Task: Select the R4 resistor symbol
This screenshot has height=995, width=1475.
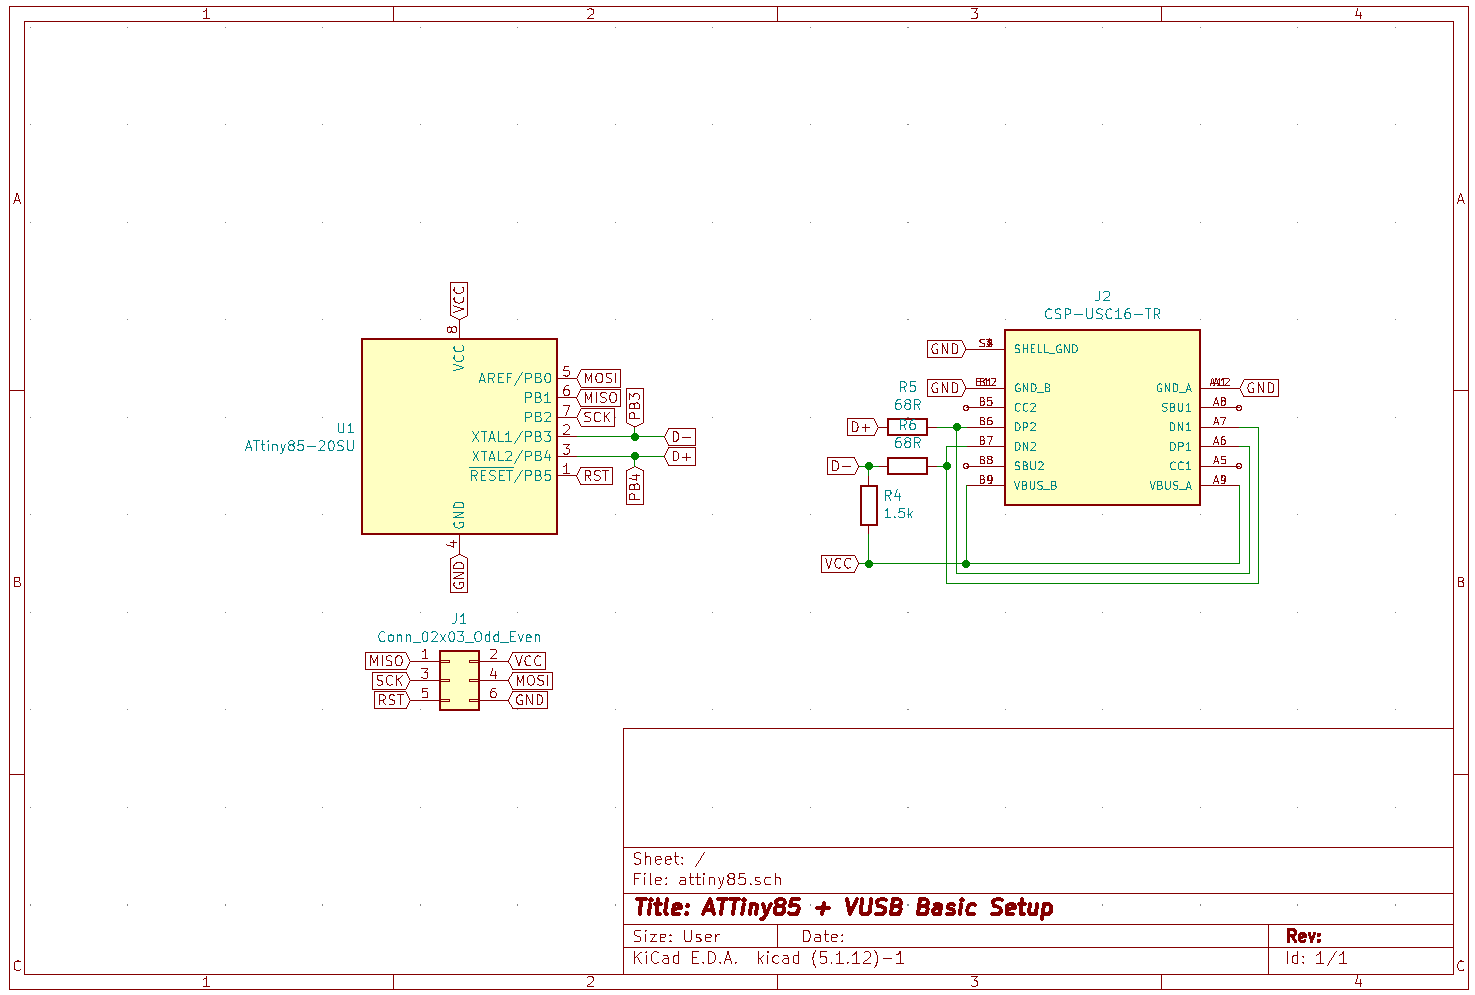Action: [x=869, y=505]
